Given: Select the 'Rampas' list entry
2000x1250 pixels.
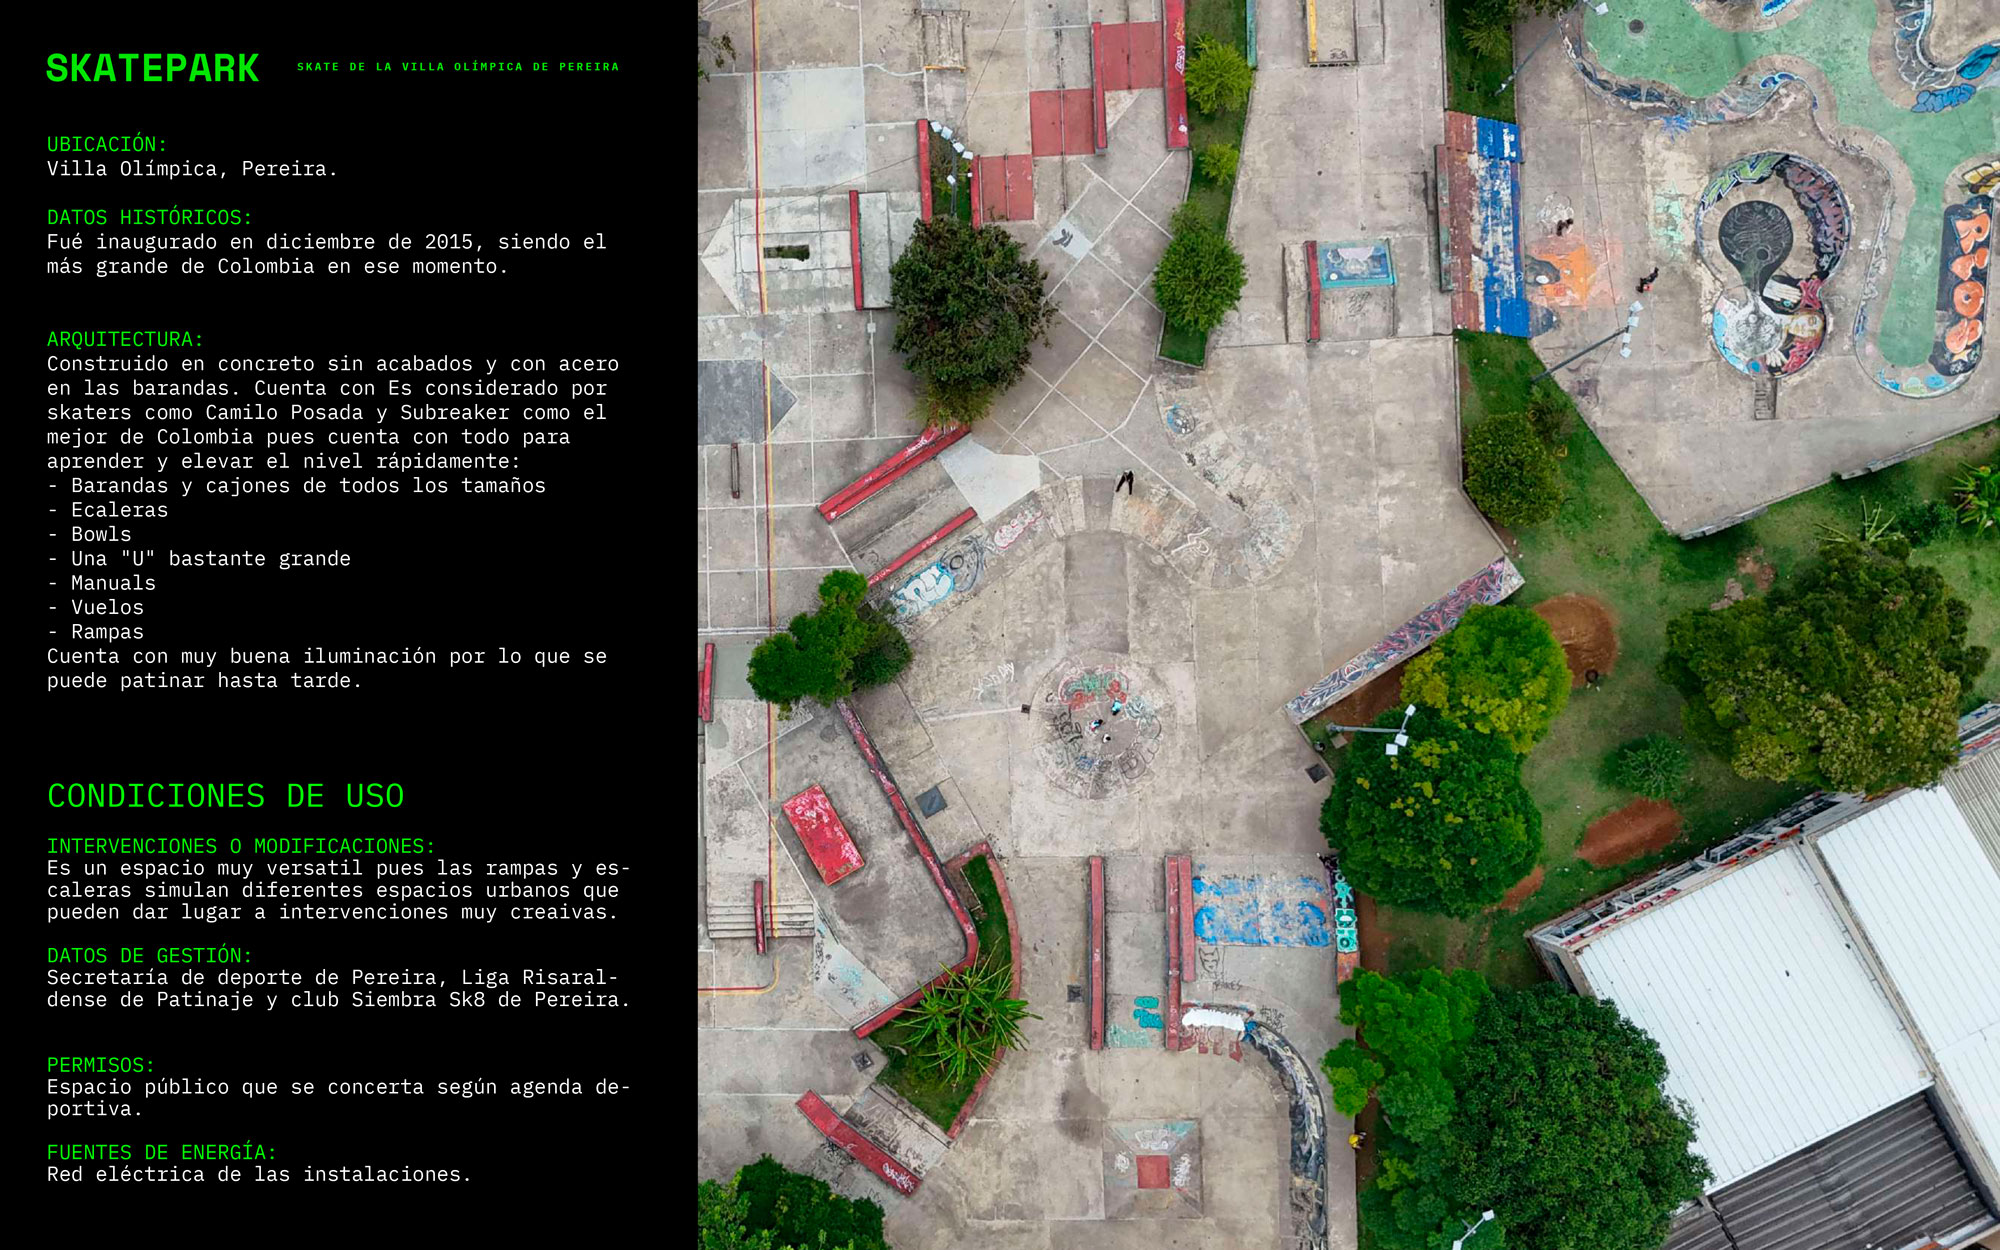Looking at the screenshot, I should (107, 632).
